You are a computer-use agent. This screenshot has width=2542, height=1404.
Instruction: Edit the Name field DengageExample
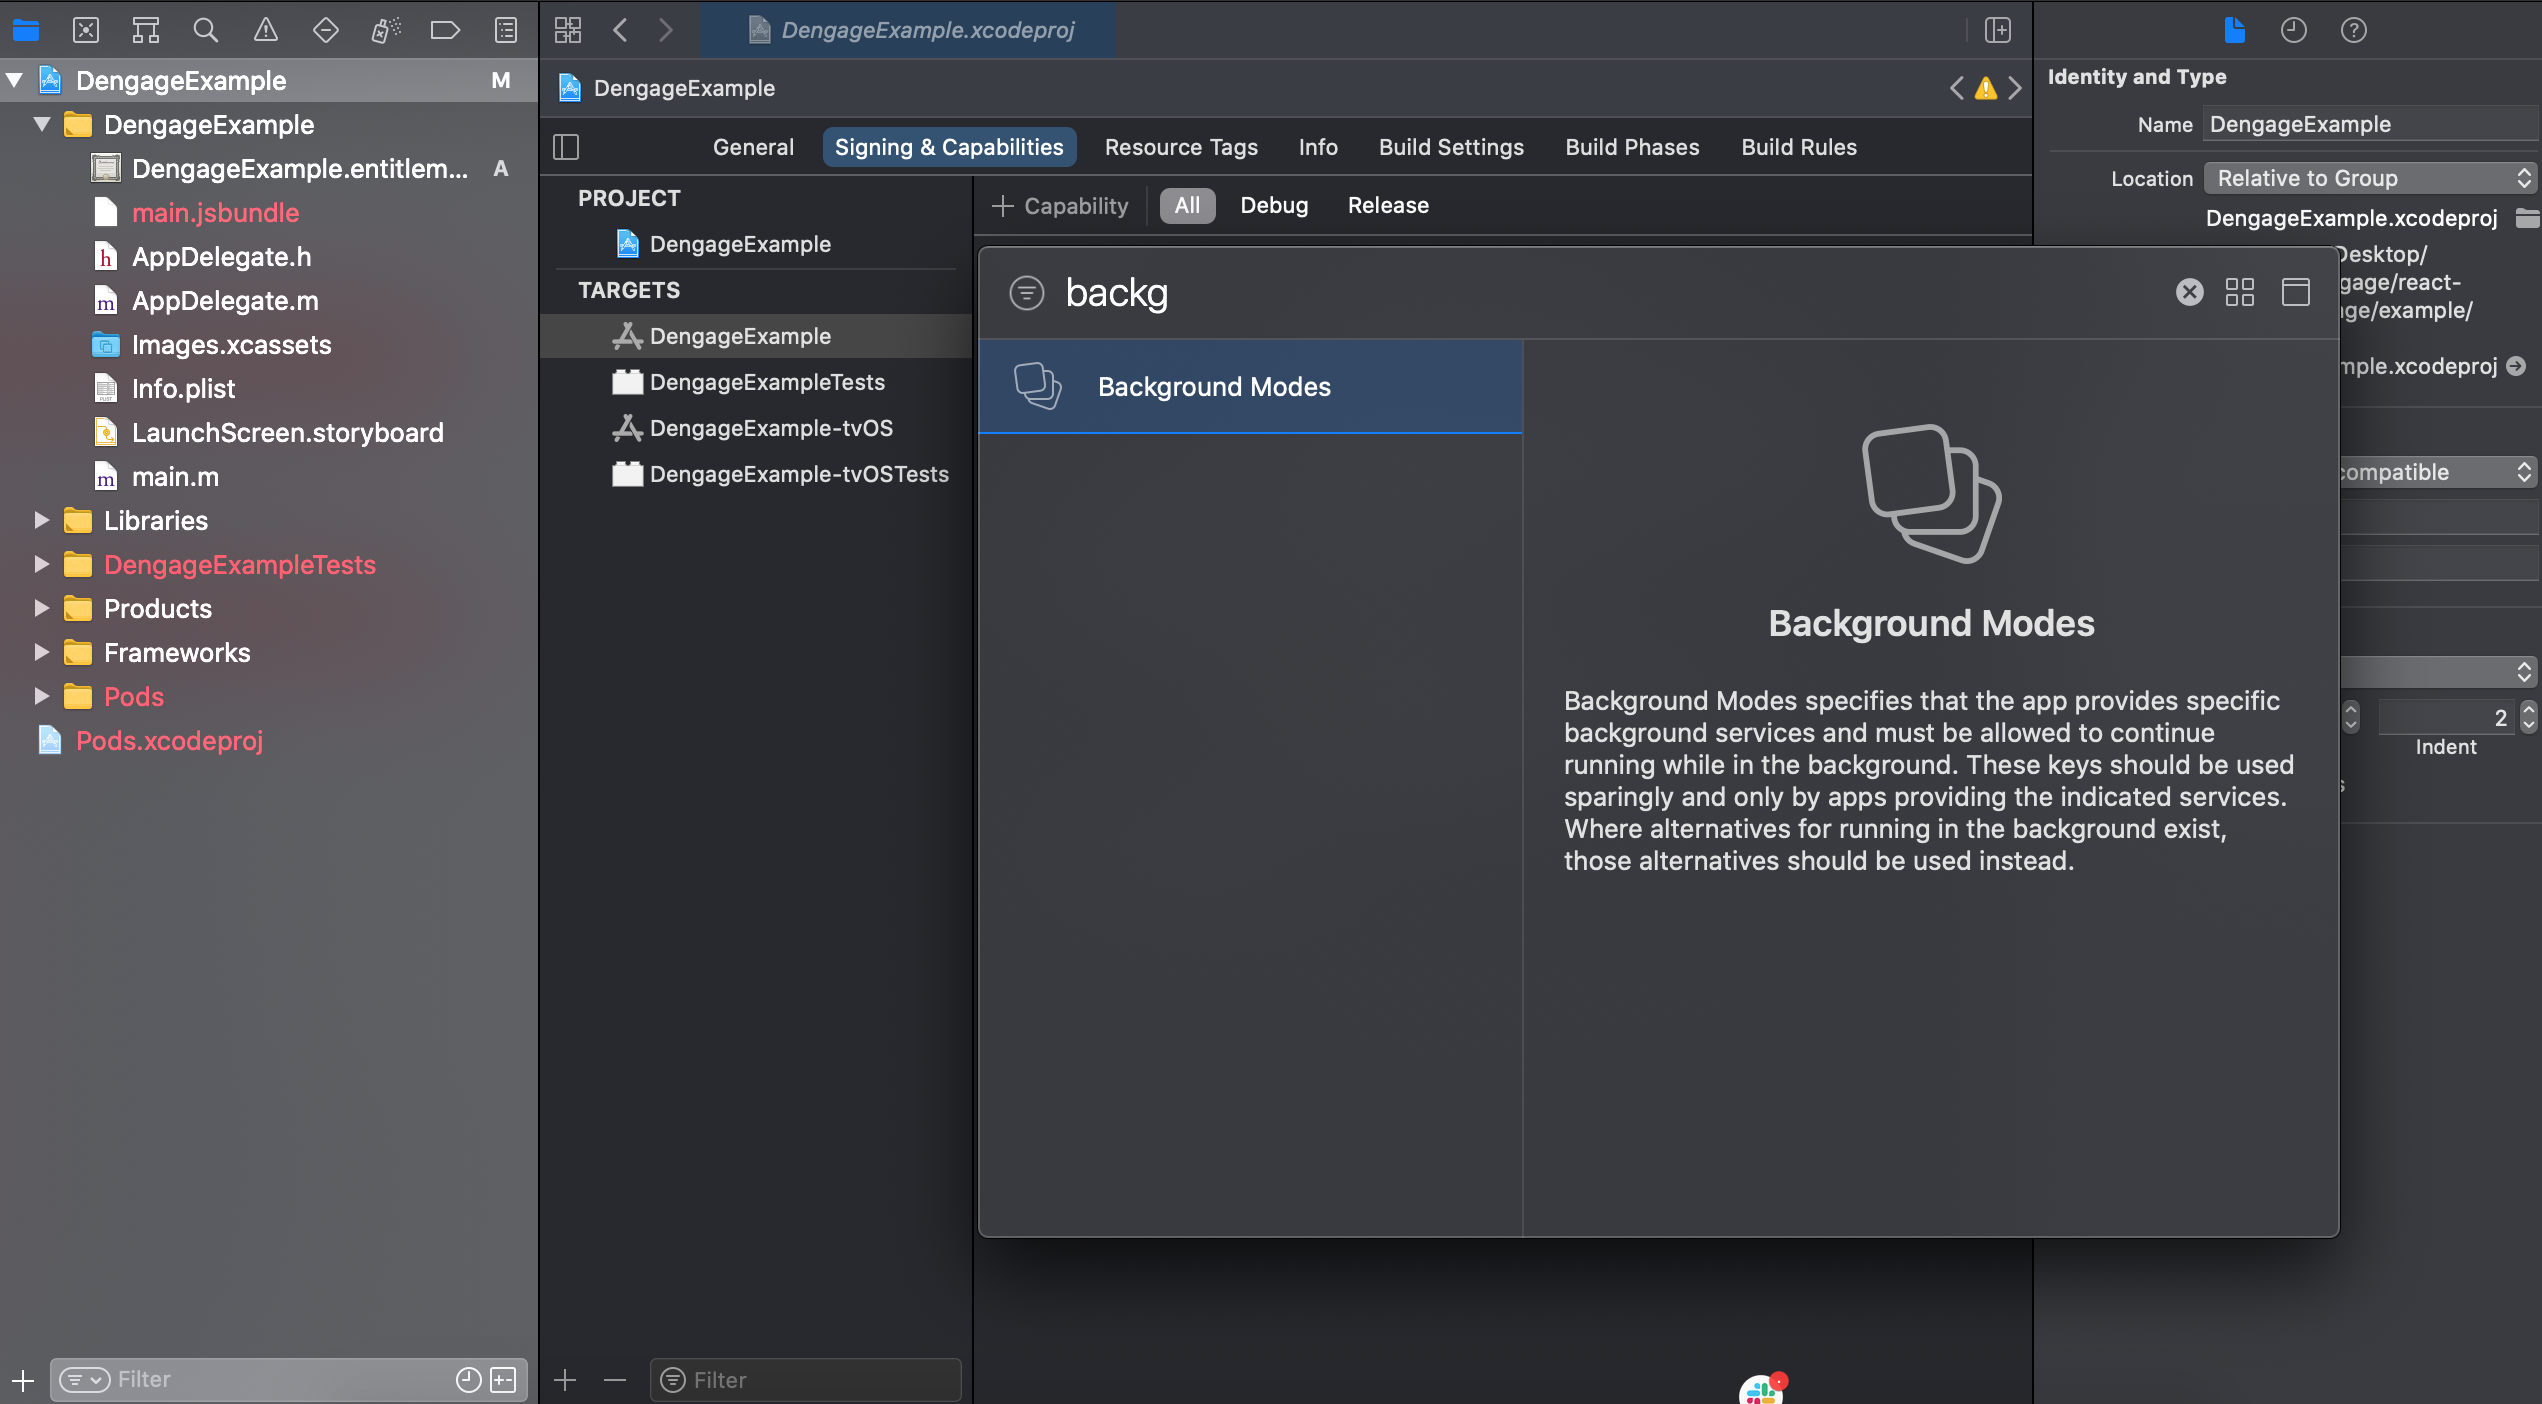click(2370, 124)
